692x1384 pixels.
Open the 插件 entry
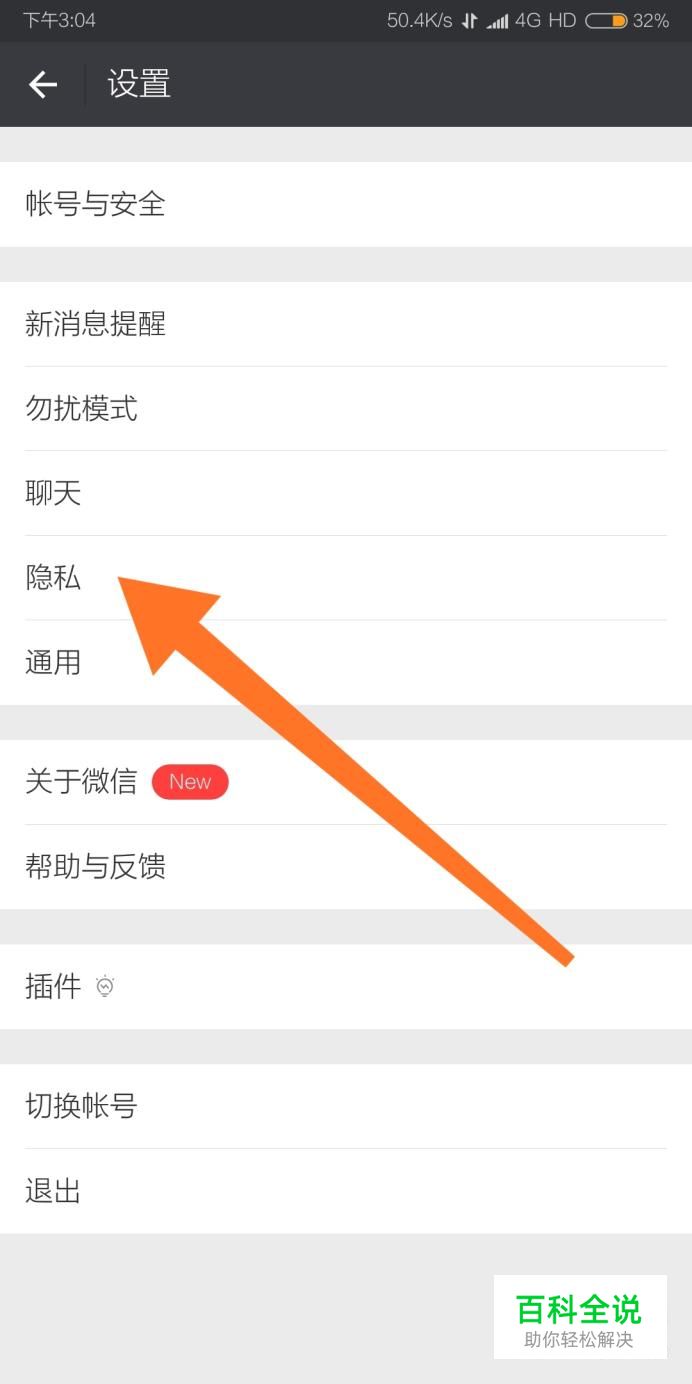[346, 987]
